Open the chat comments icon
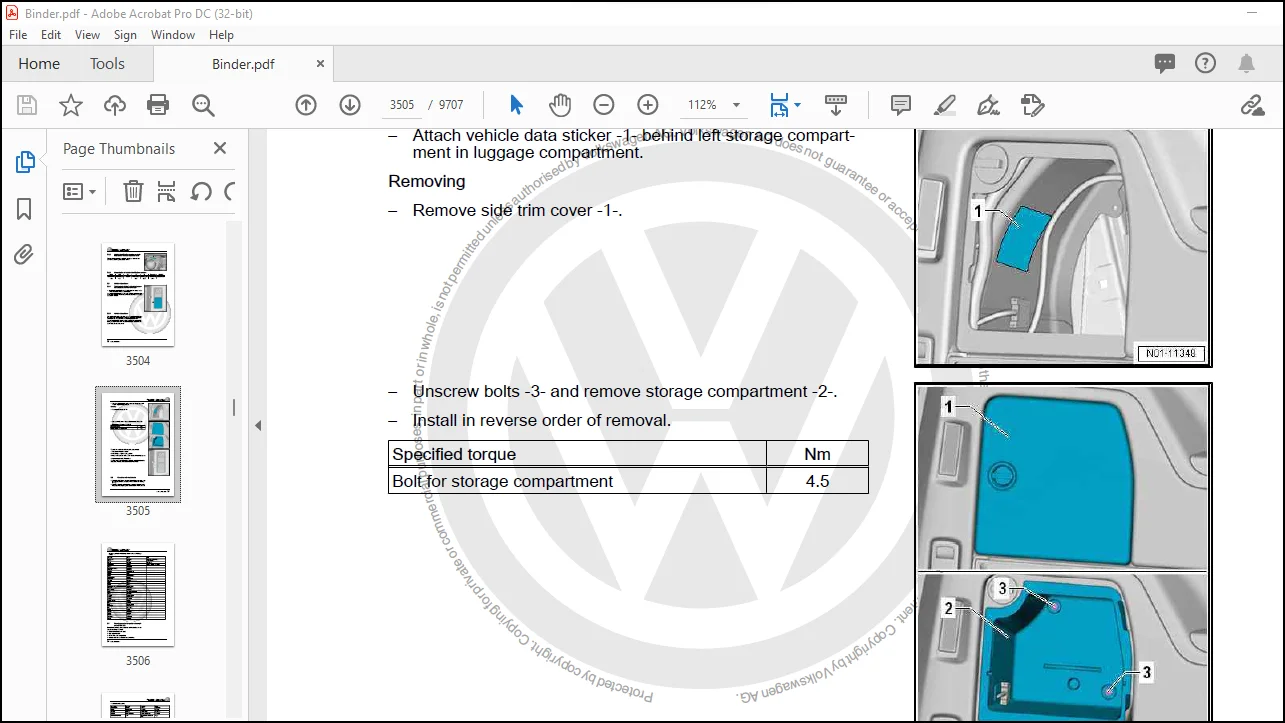This screenshot has width=1285, height=723. point(1165,64)
